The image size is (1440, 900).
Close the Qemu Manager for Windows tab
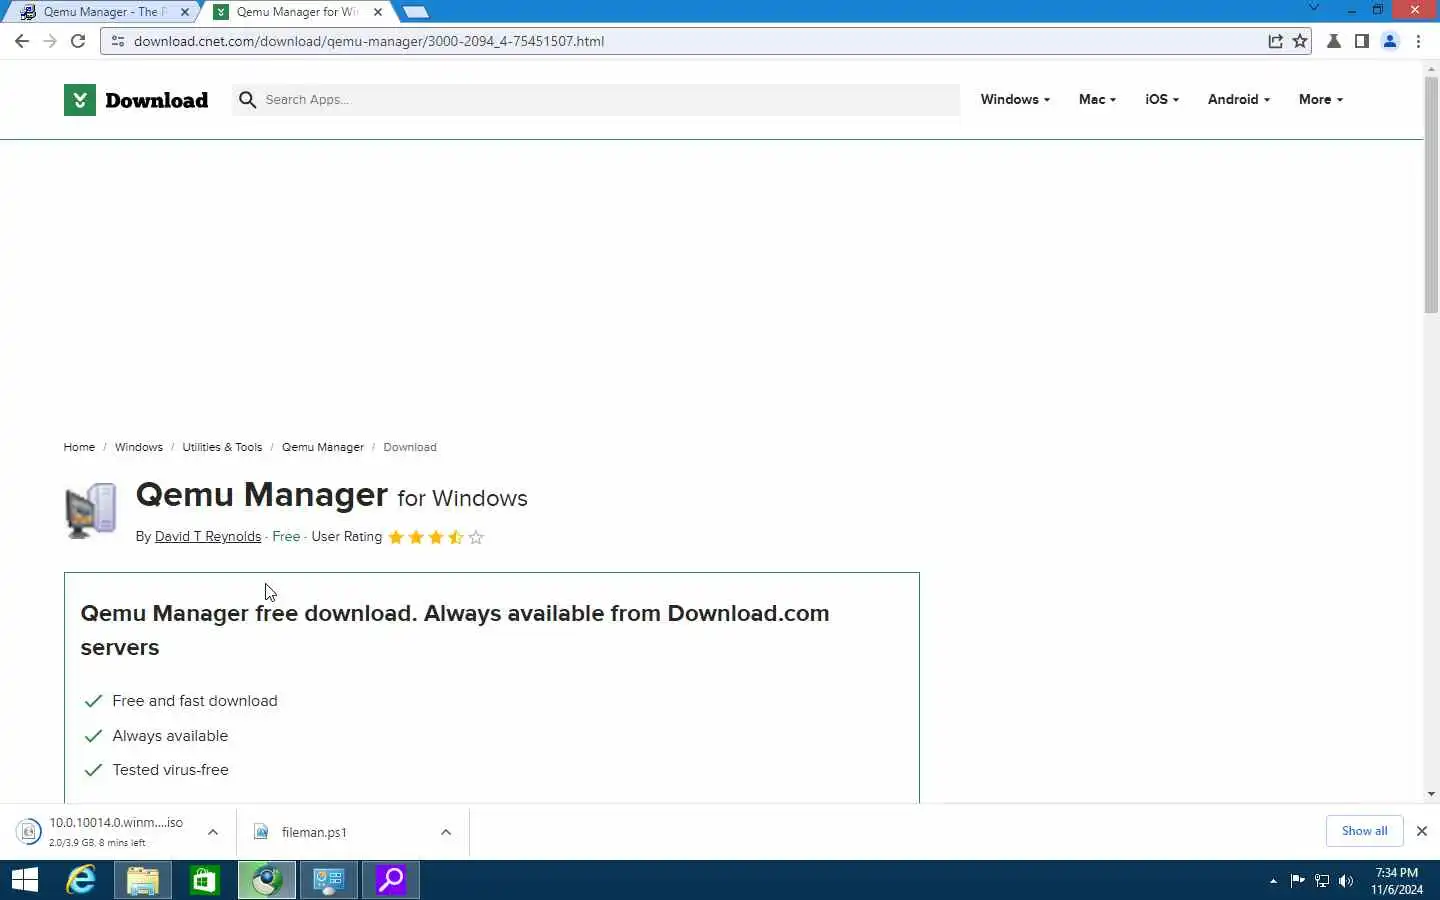tap(377, 12)
